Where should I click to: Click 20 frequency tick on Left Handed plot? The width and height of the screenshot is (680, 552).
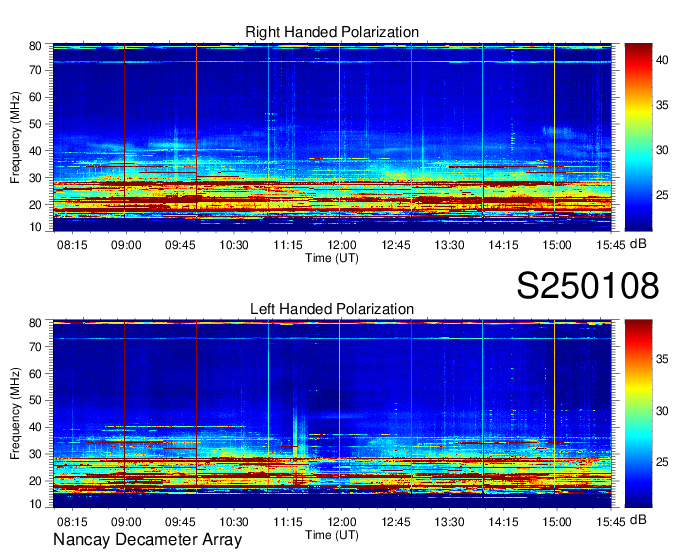[35, 481]
